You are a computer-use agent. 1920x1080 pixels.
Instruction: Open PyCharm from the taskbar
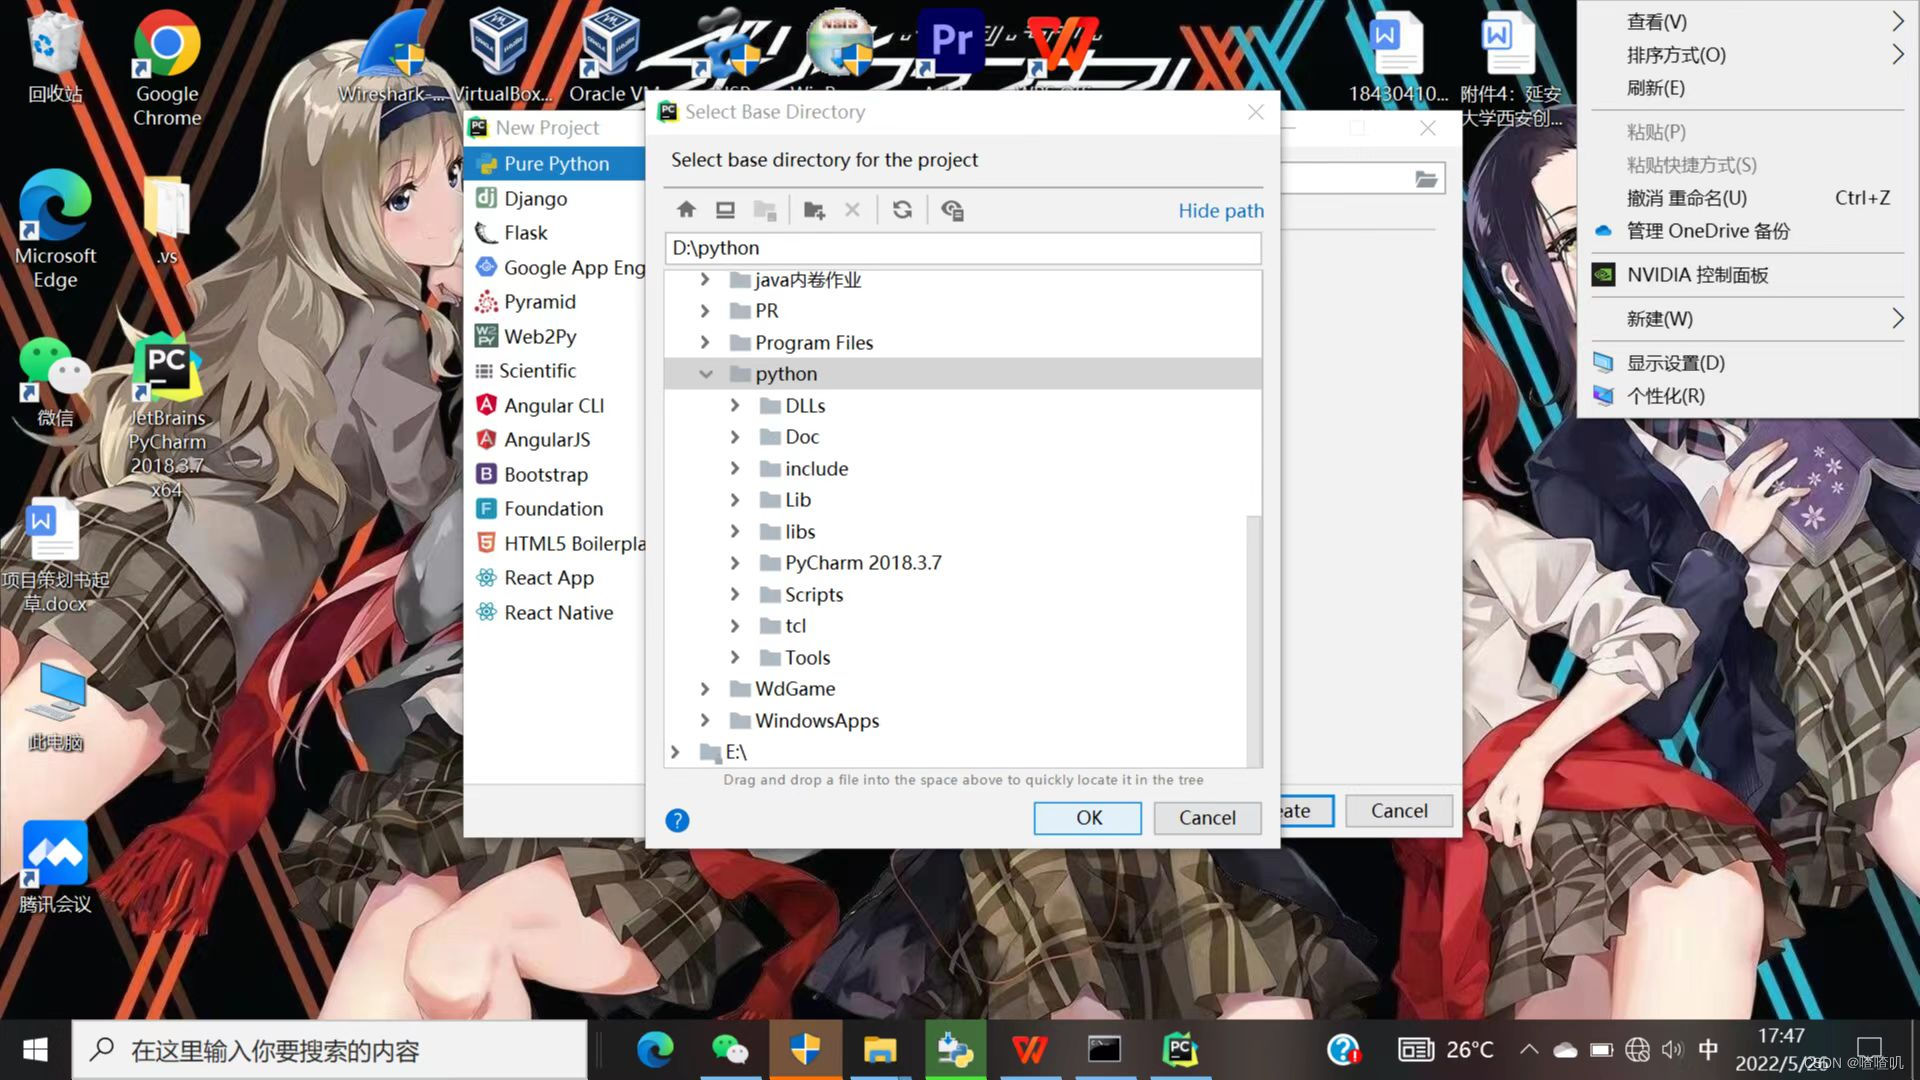[1180, 1050]
